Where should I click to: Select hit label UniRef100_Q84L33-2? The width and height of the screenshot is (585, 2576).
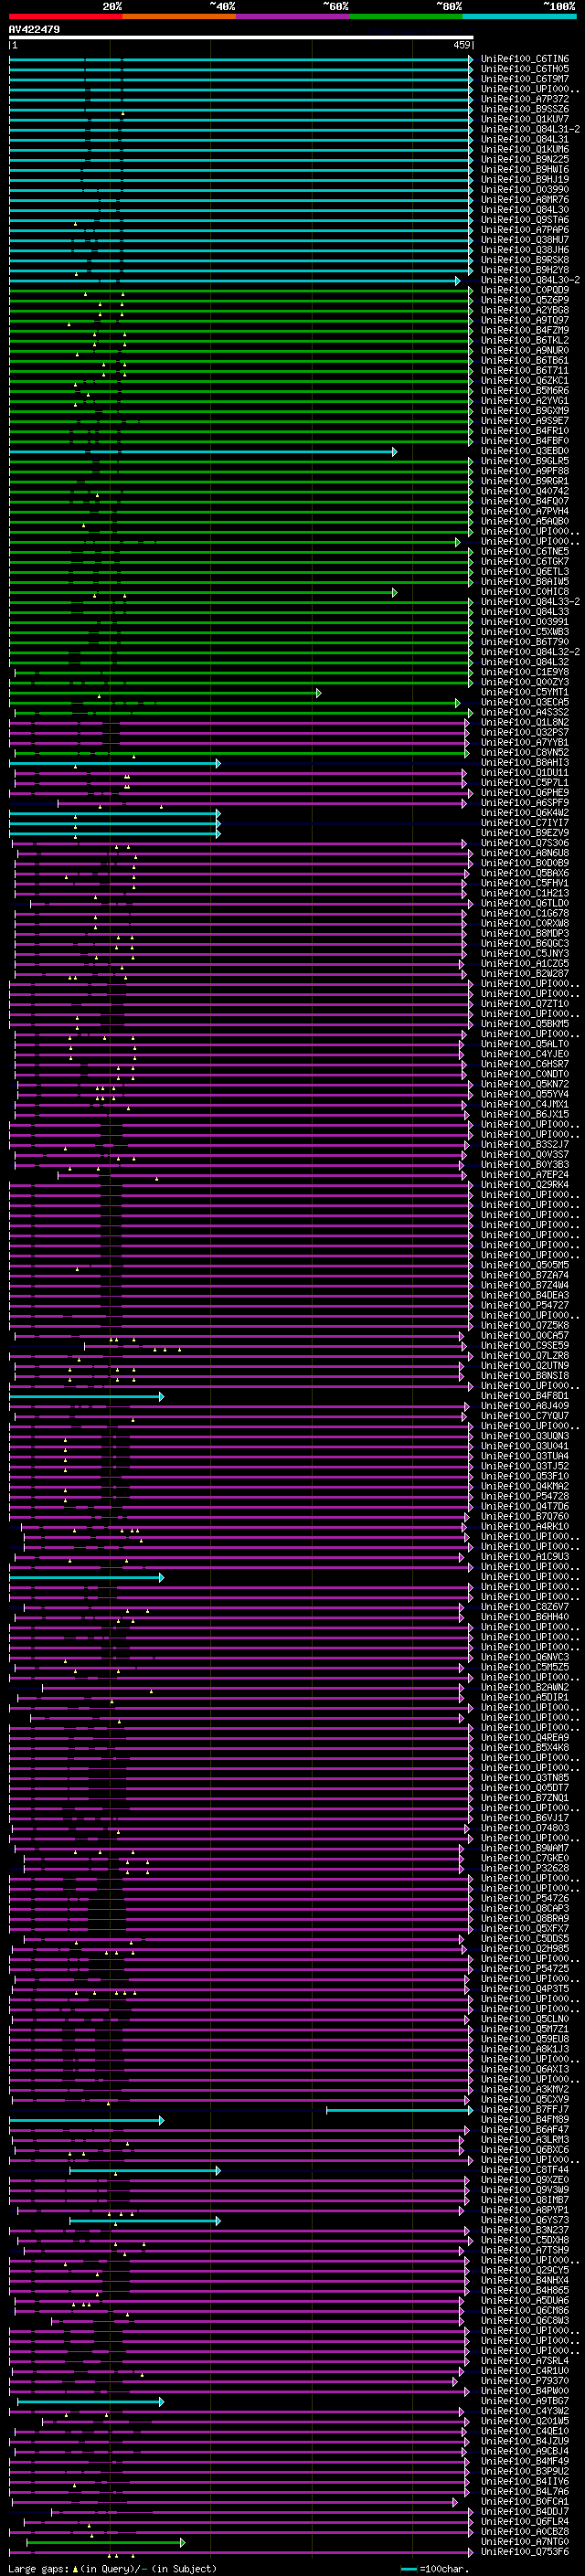[x=530, y=602]
